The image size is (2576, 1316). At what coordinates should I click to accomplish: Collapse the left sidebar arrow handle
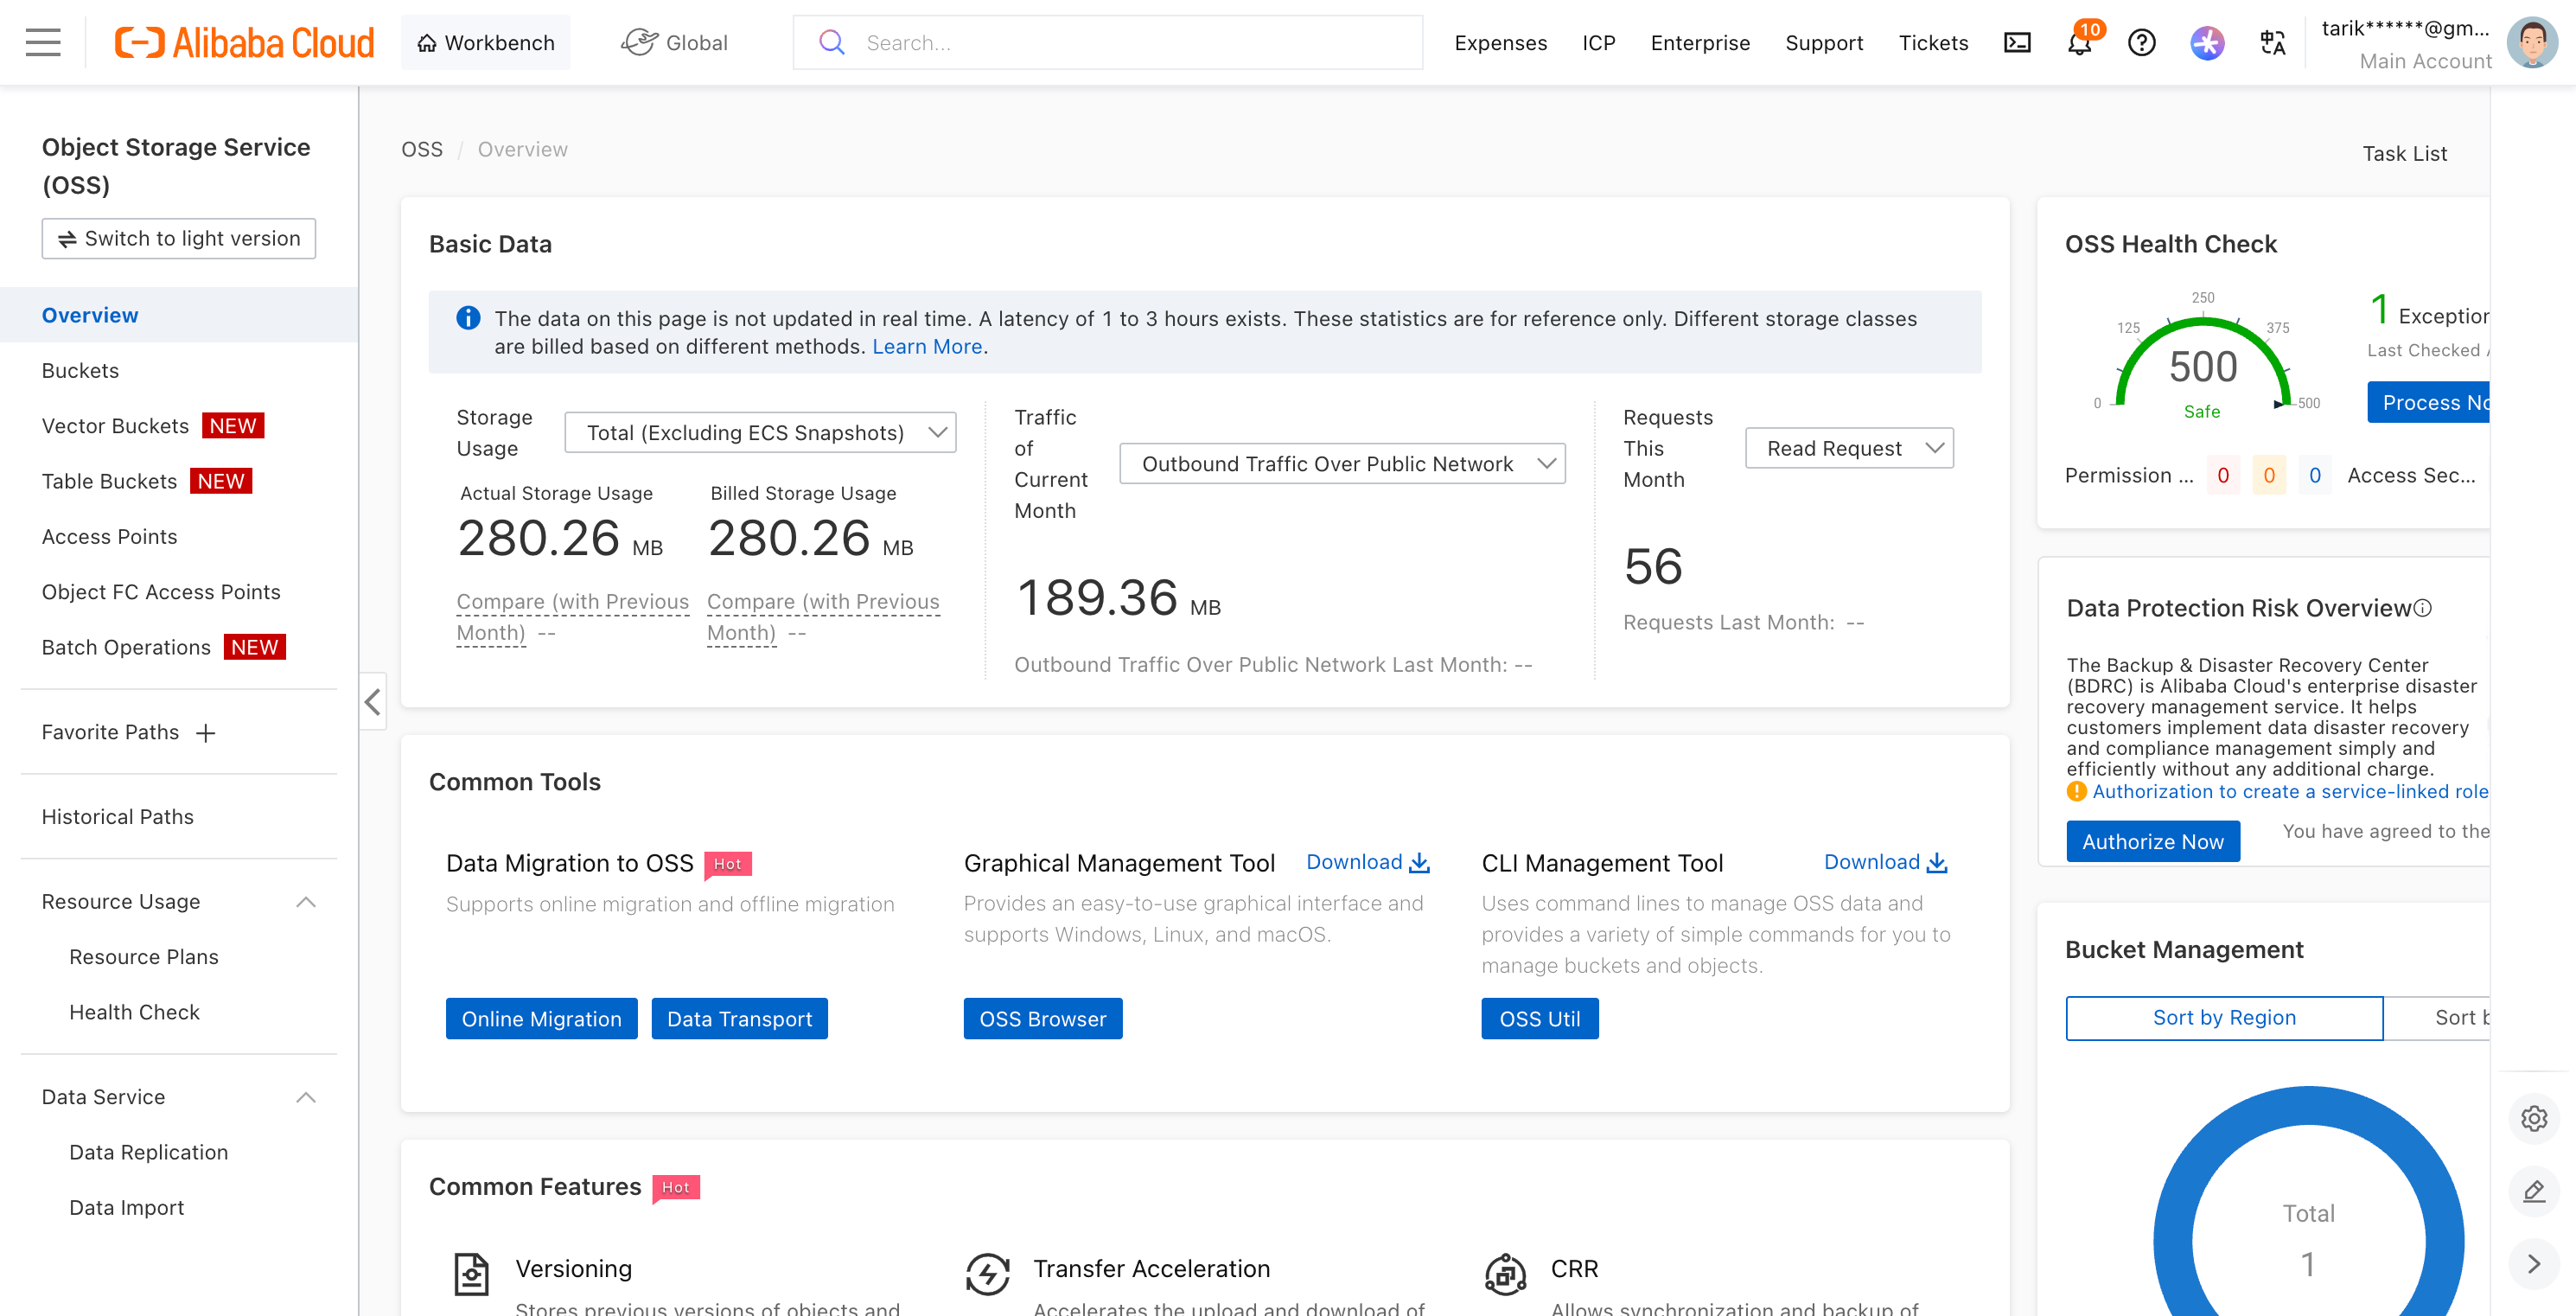click(x=373, y=702)
